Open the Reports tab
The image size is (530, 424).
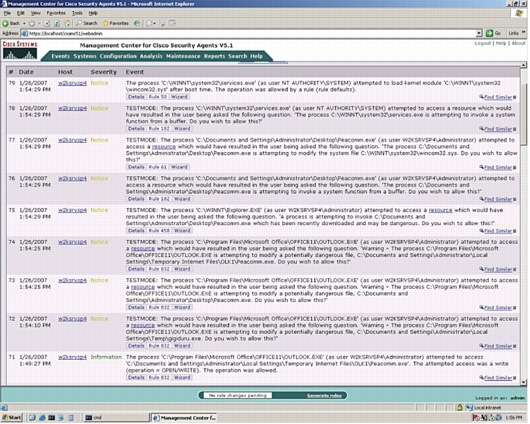click(214, 56)
